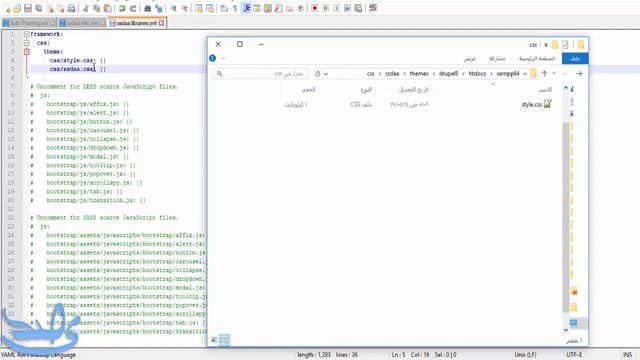This screenshot has width=640, height=360.
Task: Click xampp64 in the address breadcrumb
Action: pos(508,73)
